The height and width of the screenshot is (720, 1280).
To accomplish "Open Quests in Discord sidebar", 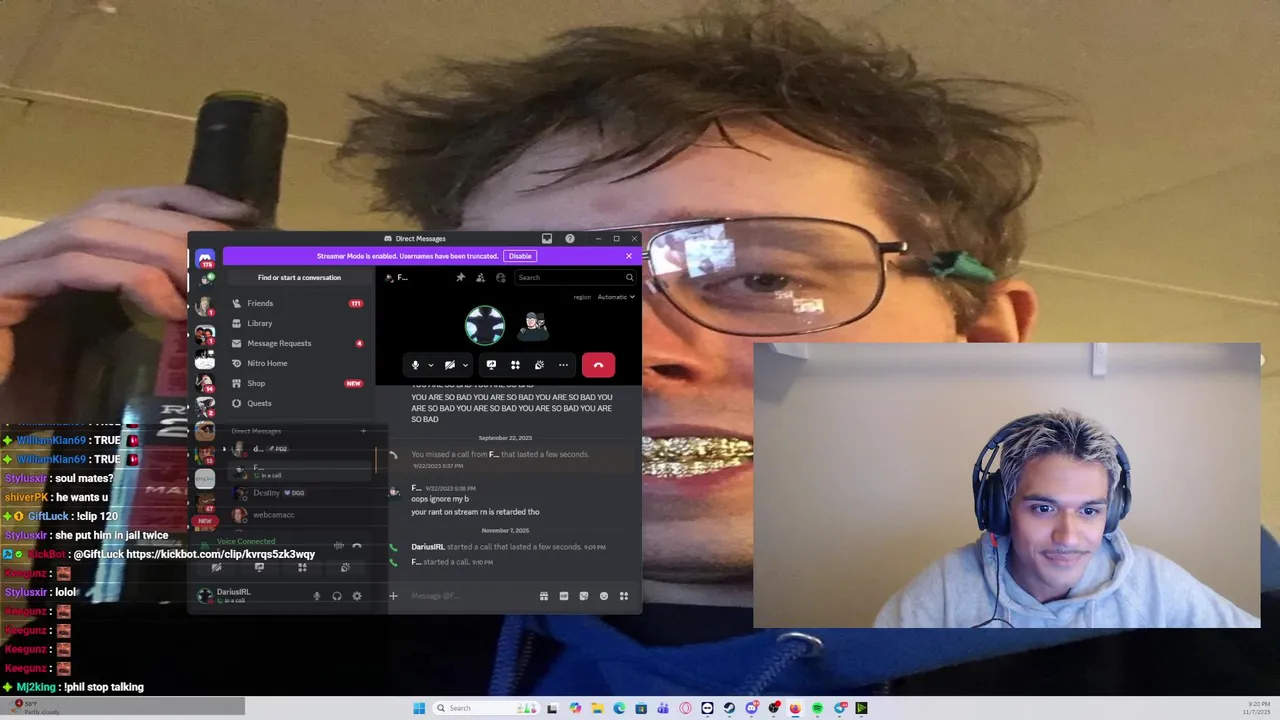I will 297,403.
